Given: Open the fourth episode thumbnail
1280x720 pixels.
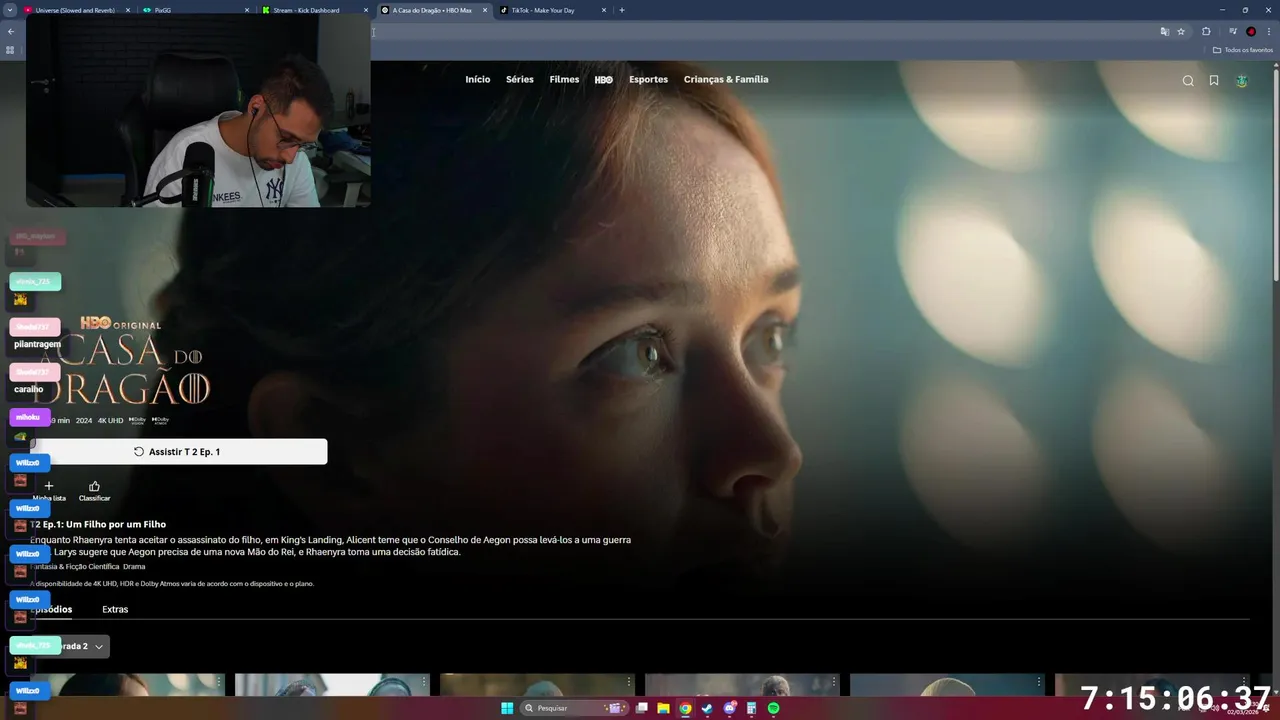Looking at the screenshot, I should point(742,684).
